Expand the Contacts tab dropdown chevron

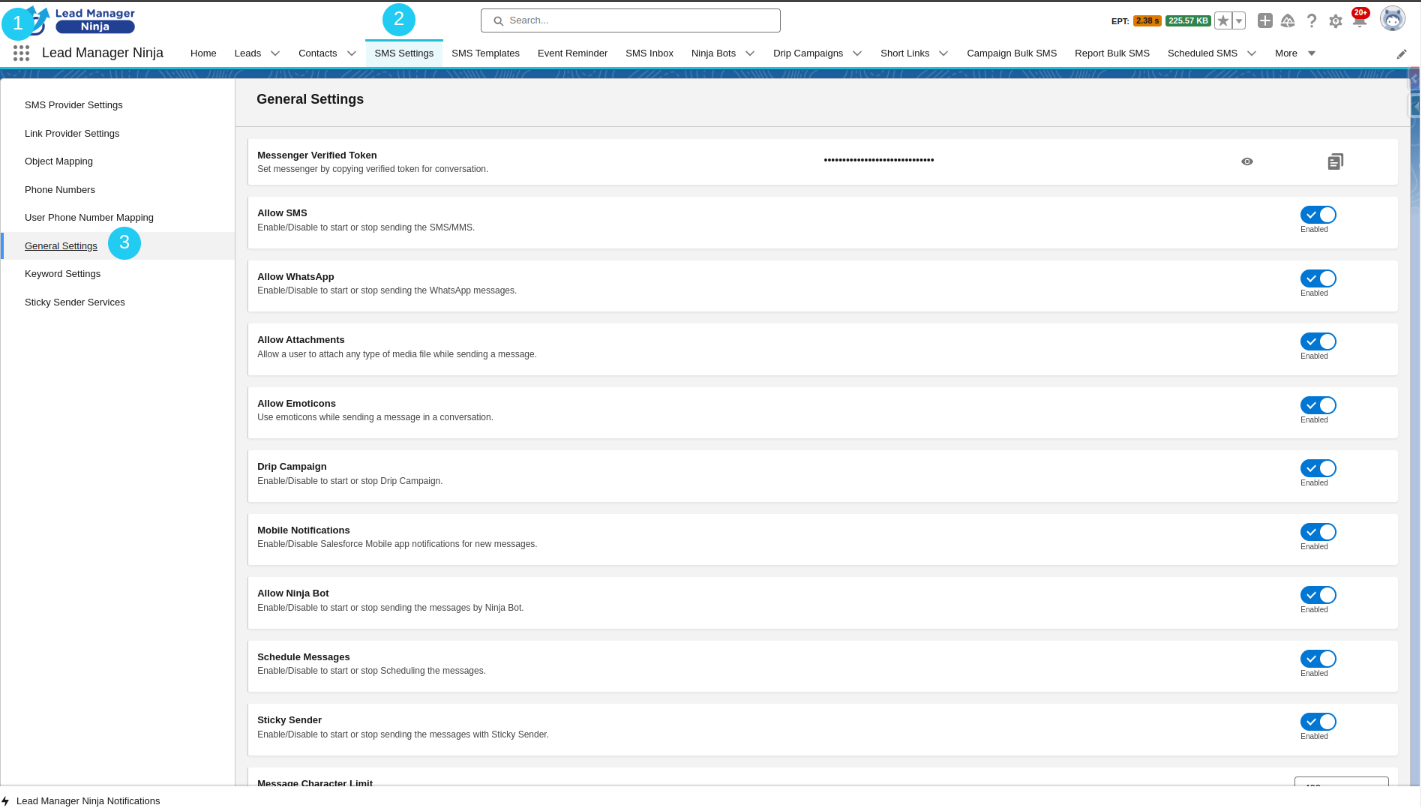351,54
